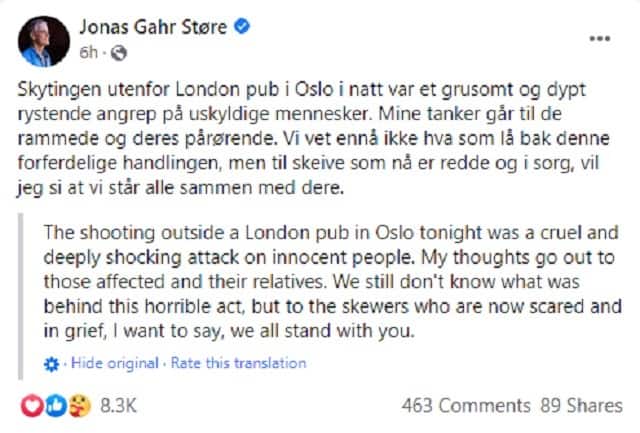Click the red heart Love reaction

tap(32, 405)
